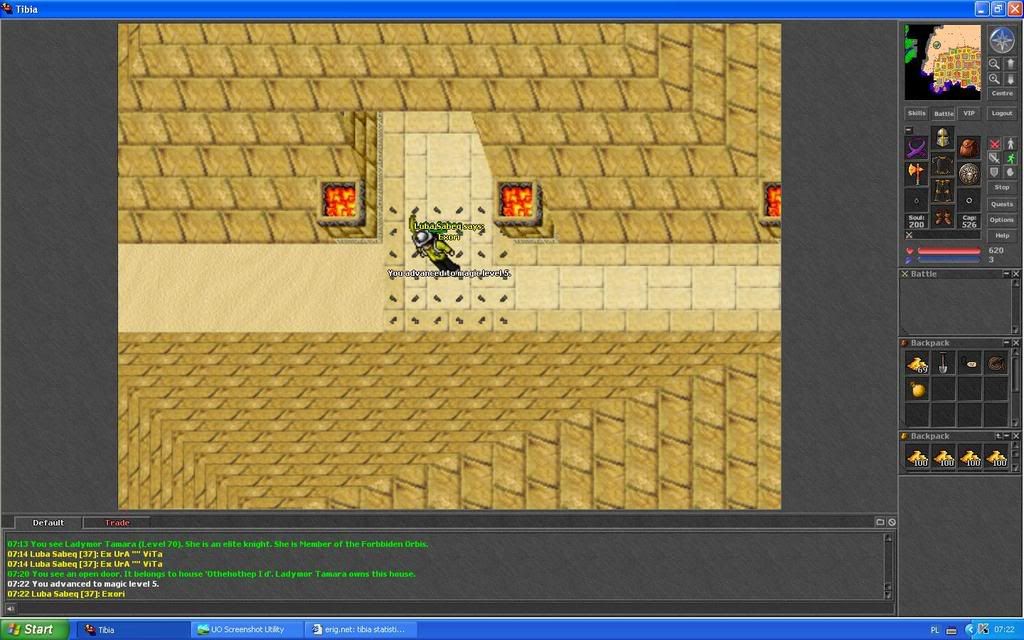Switch to erig.net tibia statistics taskbar window
The width and height of the screenshot is (1024, 640).
click(x=362, y=630)
